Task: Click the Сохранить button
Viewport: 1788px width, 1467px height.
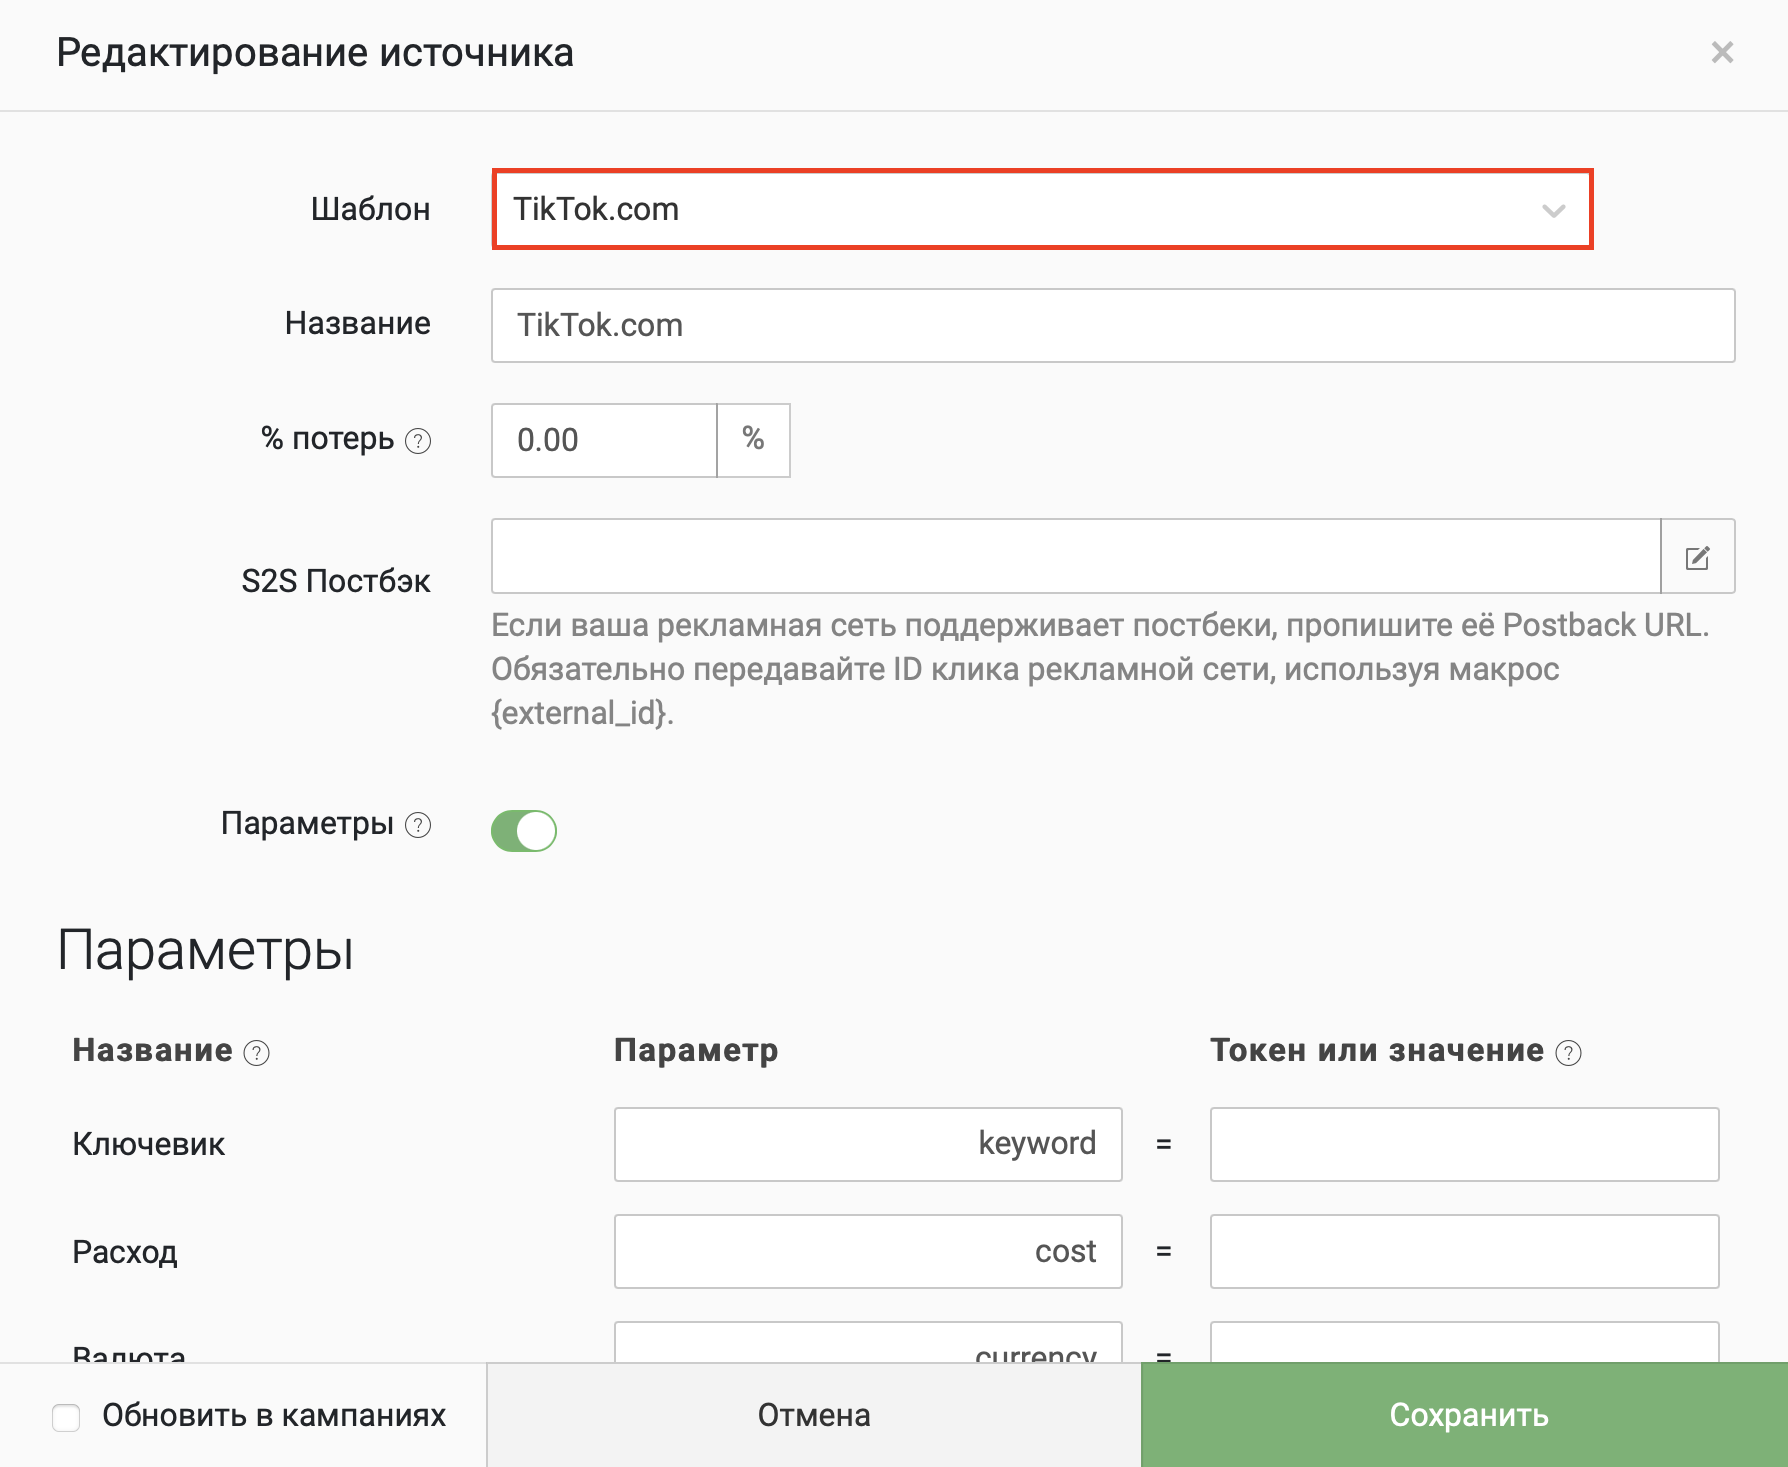Action: pos(1464,1415)
